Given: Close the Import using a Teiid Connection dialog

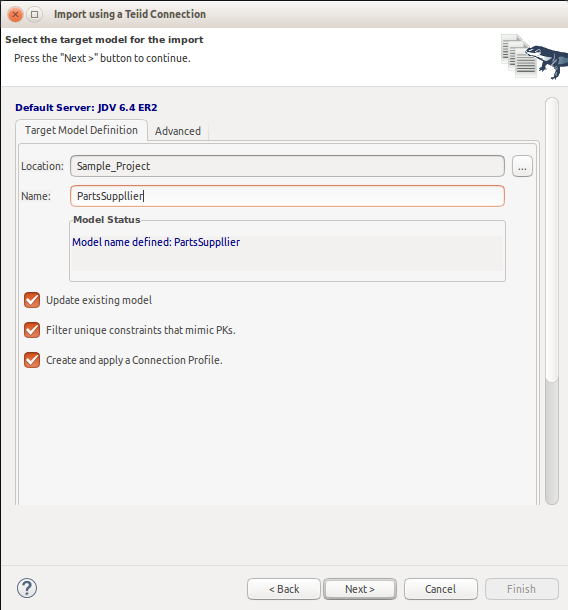Looking at the screenshot, I should (15, 14).
